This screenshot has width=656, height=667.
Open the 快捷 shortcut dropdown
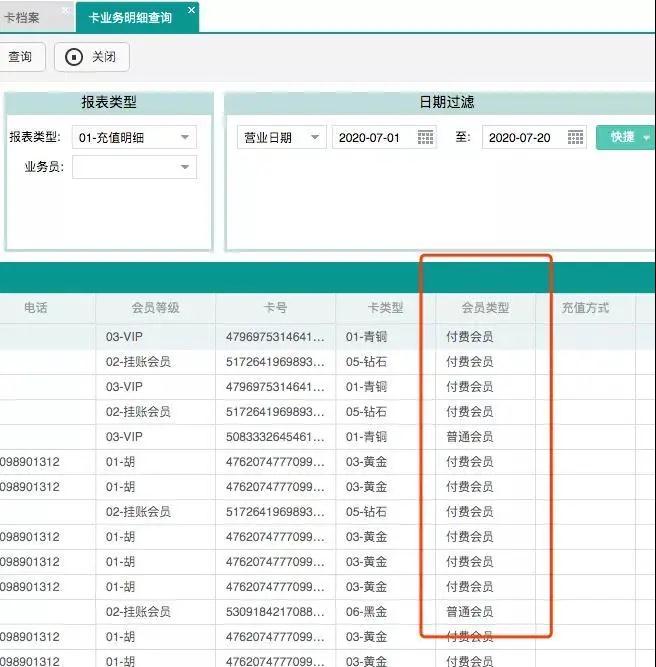coord(646,137)
